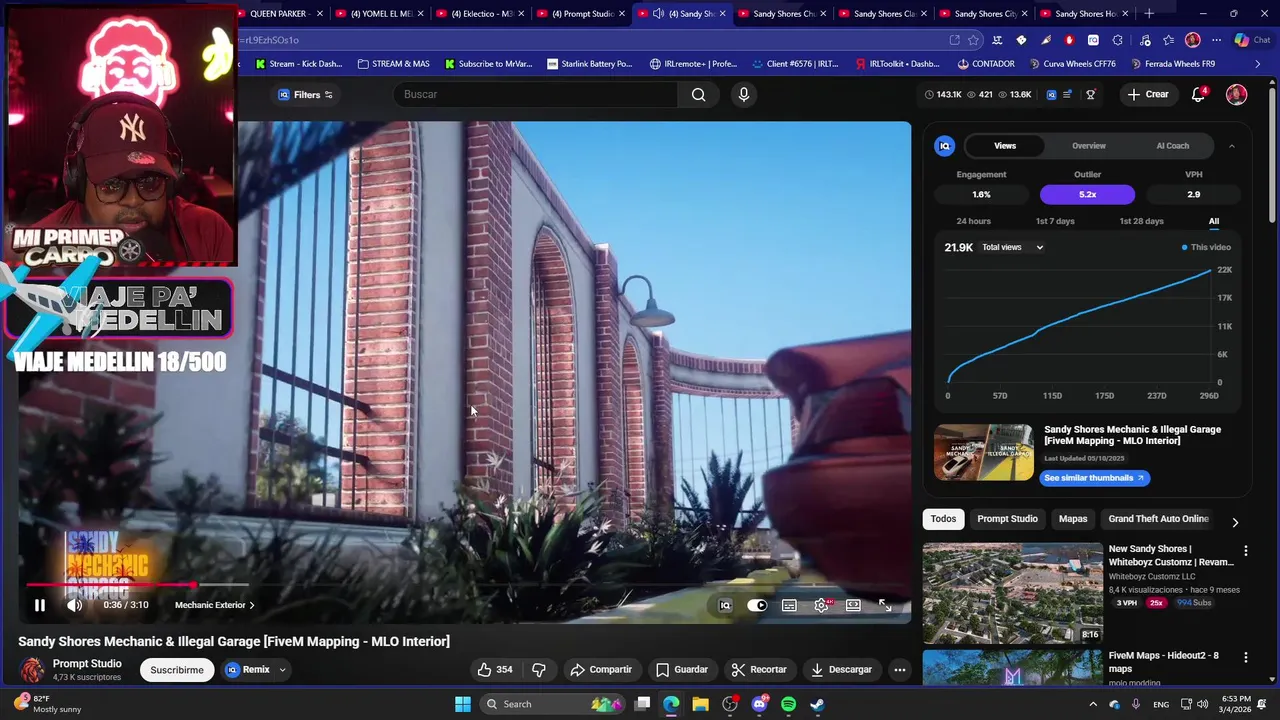Viewport: 1280px width, 720px height.
Task: Open the Windows Start menu
Action: point(463,704)
